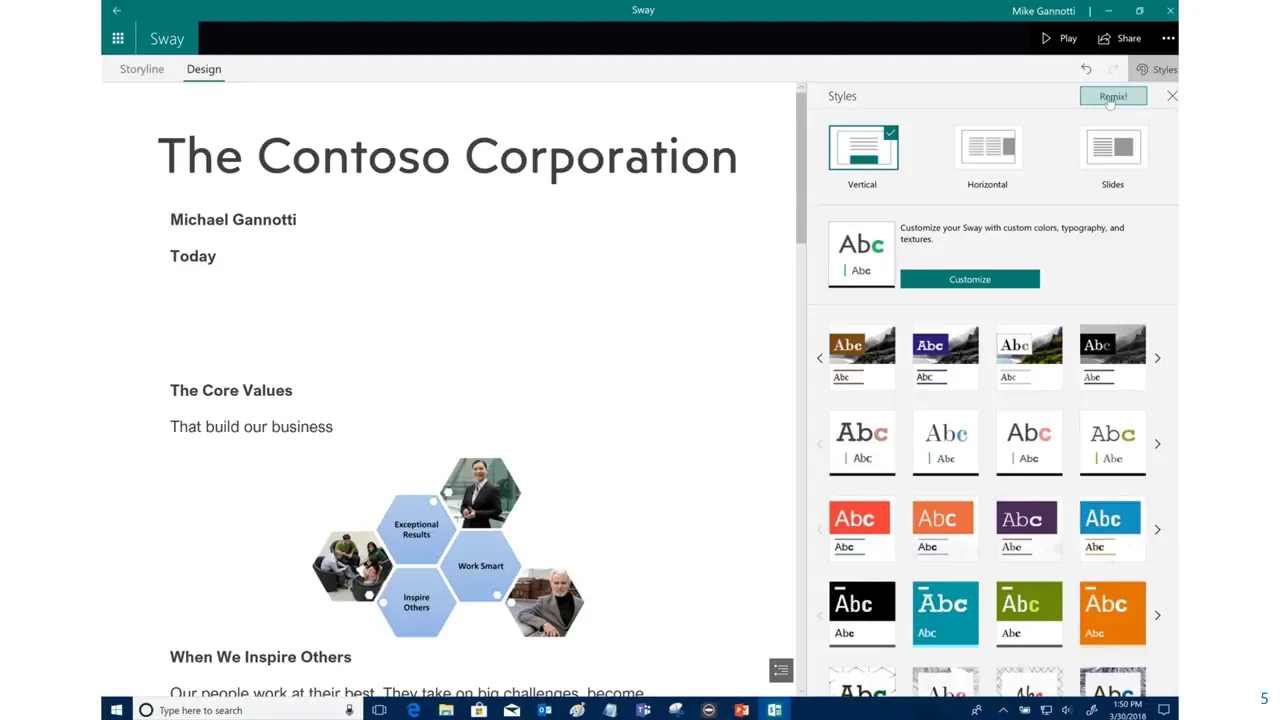The height and width of the screenshot is (720, 1280).
Task: Pick the white style with orange c
Action: tap(862, 443)
